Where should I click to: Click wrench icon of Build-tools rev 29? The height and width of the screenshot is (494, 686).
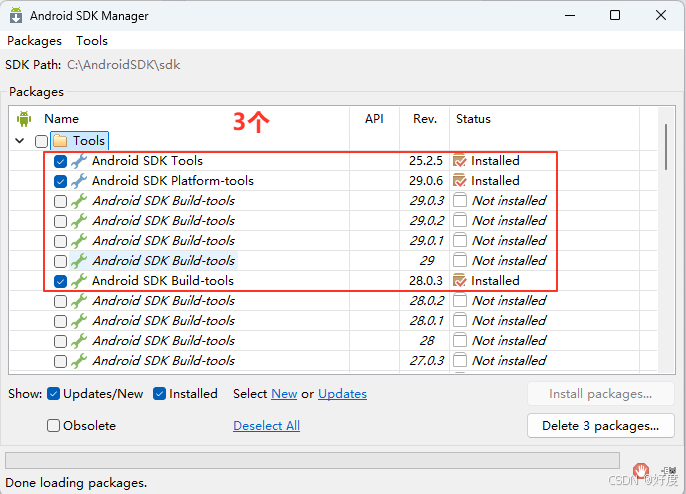pos(79,261)
